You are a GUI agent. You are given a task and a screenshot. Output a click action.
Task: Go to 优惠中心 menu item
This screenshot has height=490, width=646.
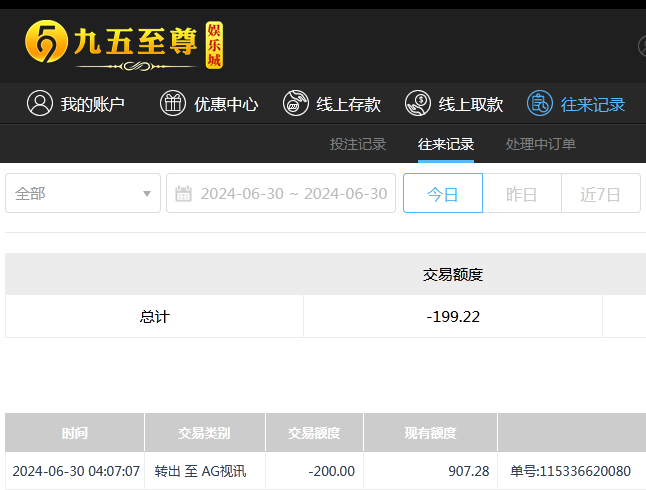click(226, 104)
